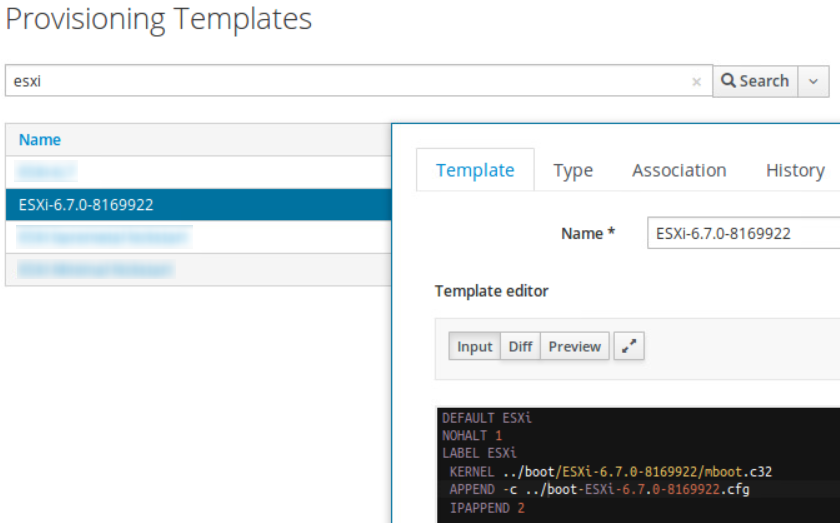Clear the esxi search text
Screen dimensions: 840x523
click(696, 81)
